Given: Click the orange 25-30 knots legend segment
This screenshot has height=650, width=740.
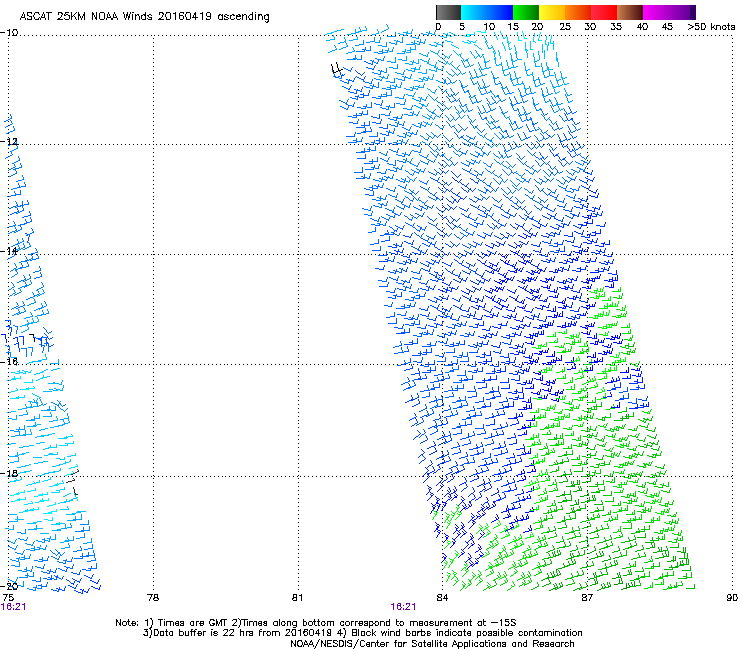Looking at the screenshot, I should click(x=578, y=12).
